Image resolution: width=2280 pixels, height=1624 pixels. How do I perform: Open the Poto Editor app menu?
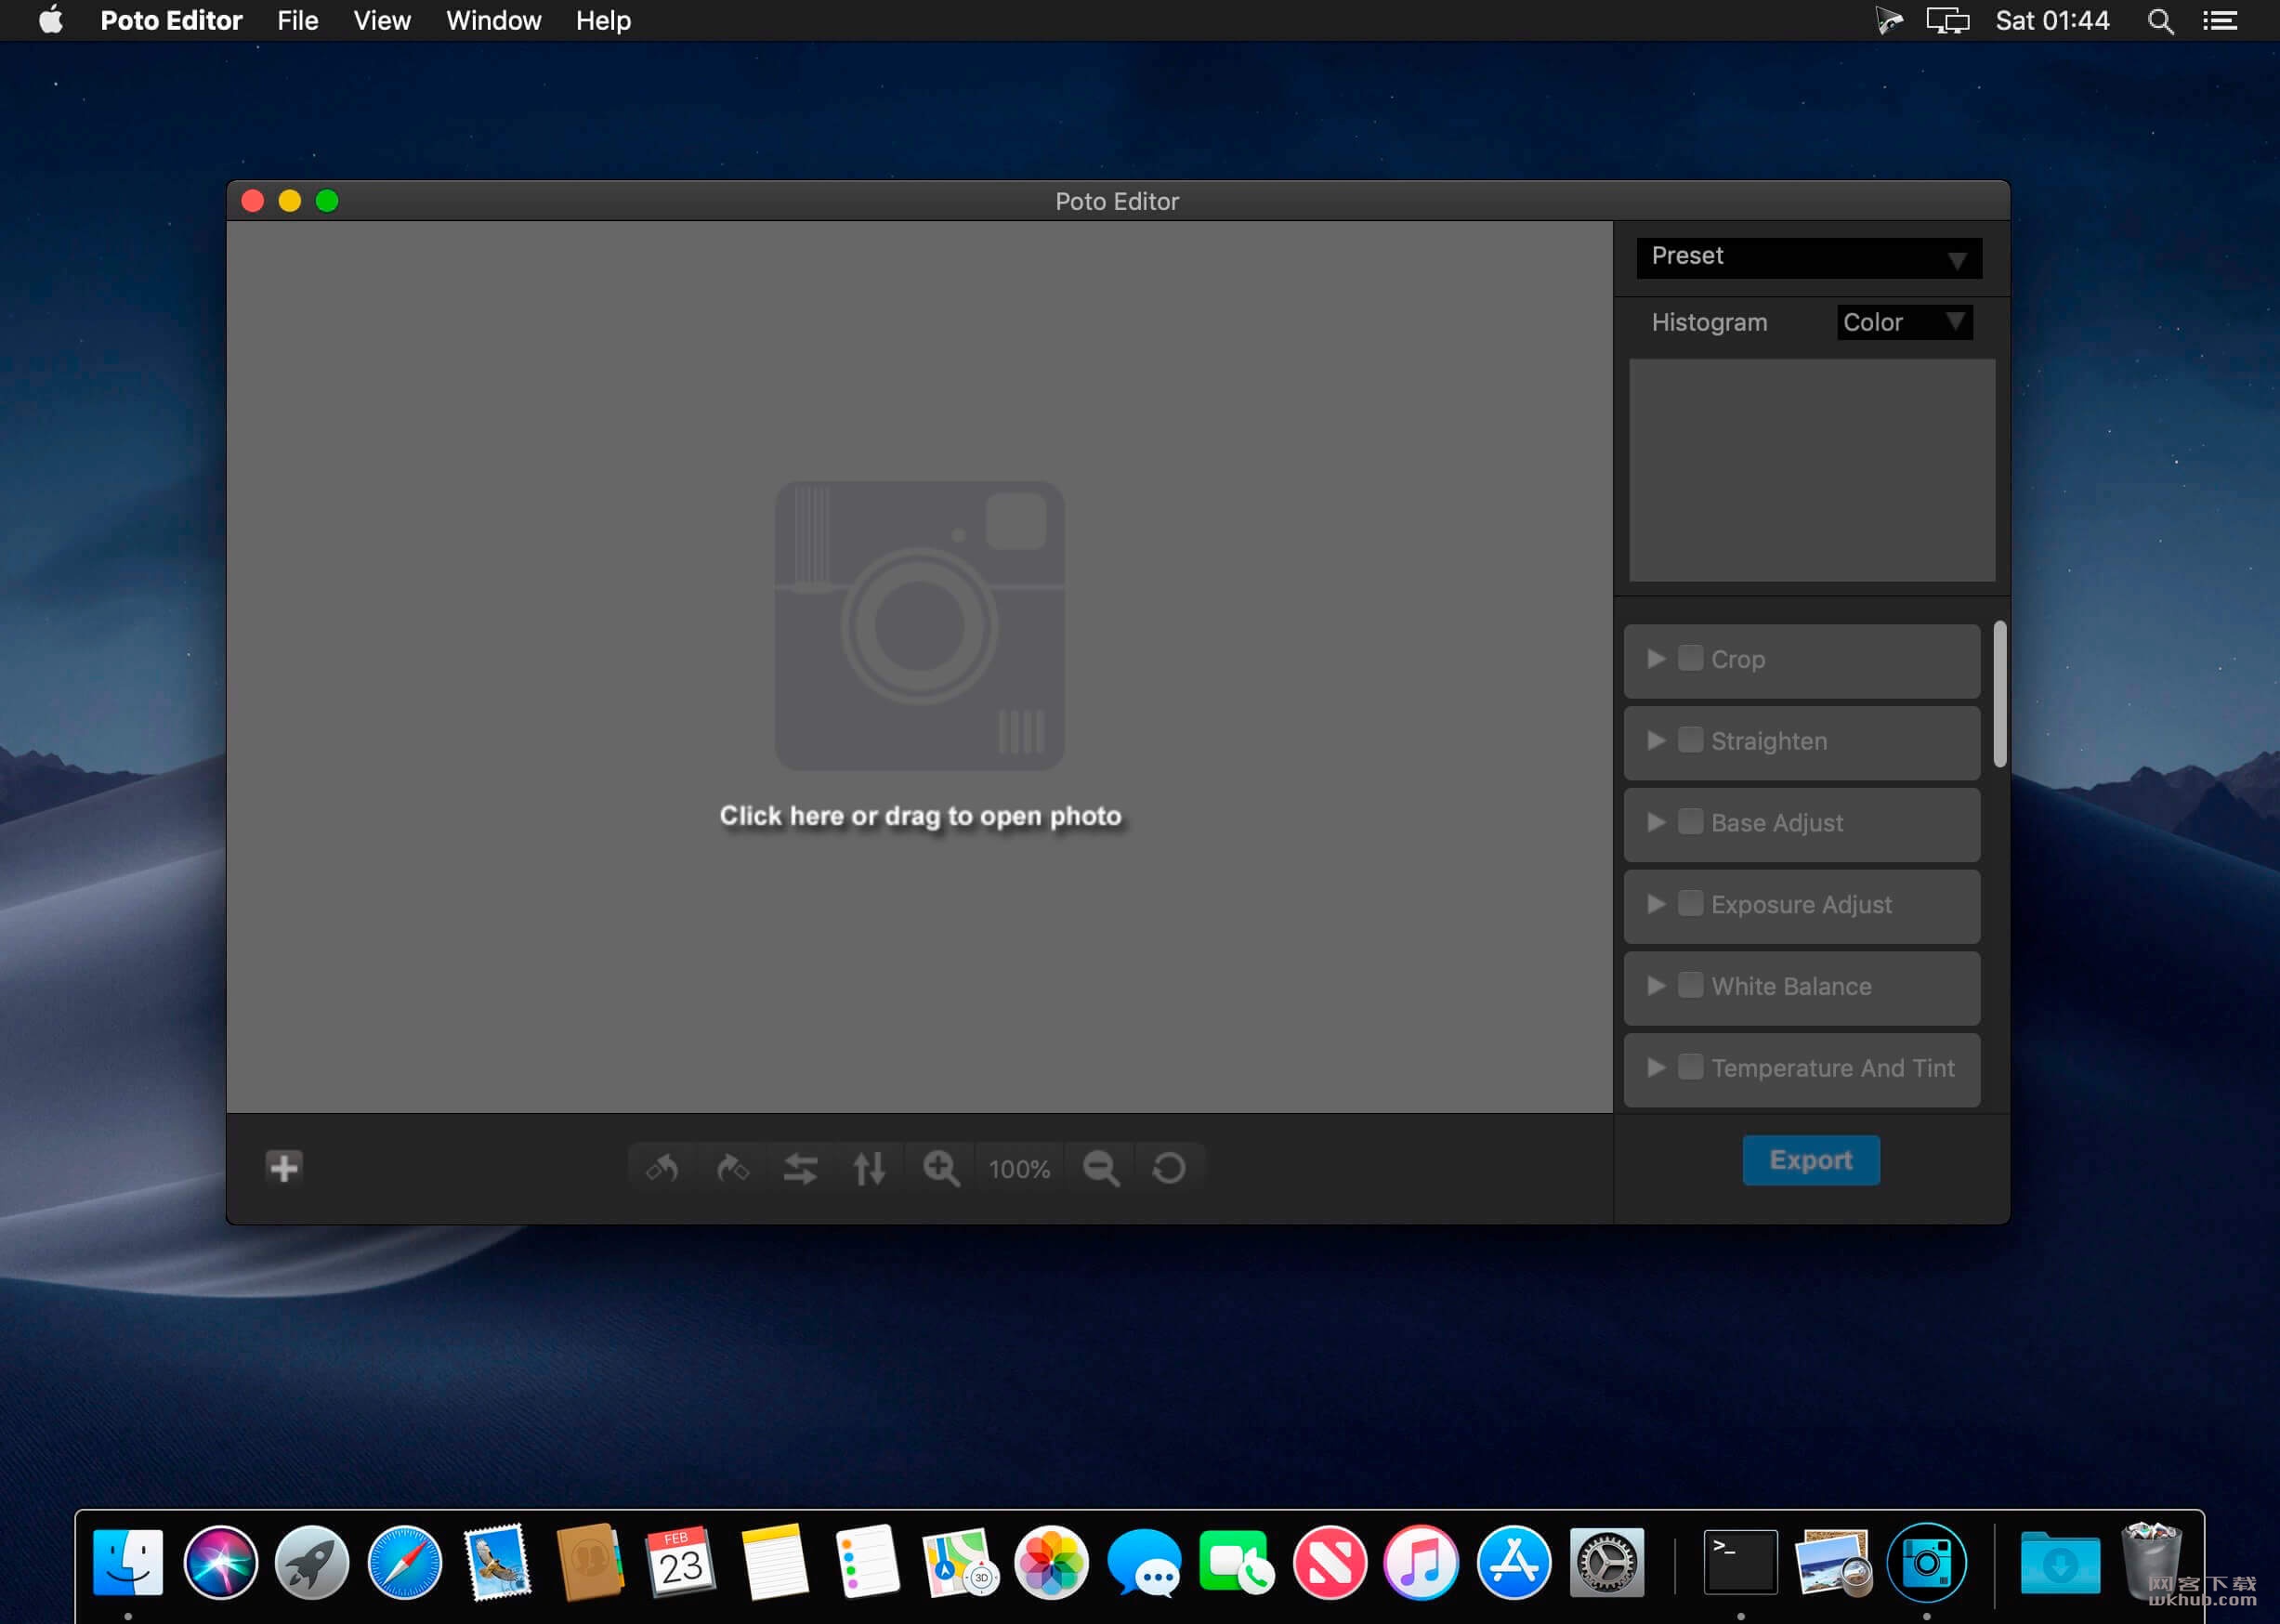pyautogui.click(x=171, y=20)
